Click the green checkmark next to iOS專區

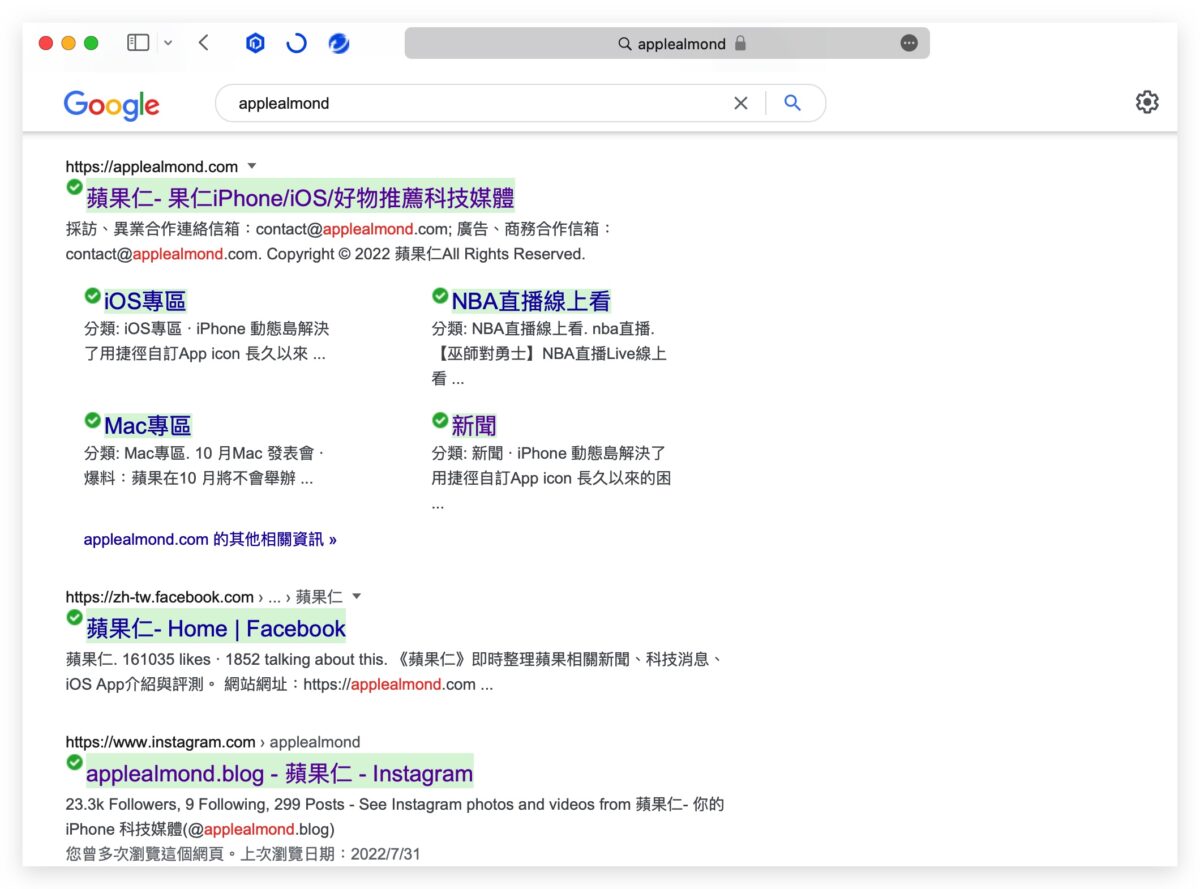93,295
